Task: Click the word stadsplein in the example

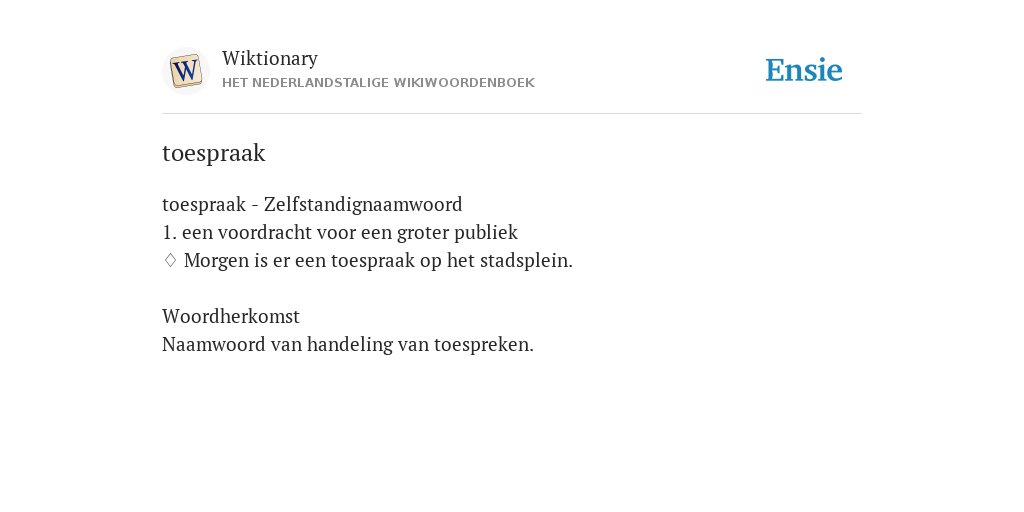Action: (526, 261)
